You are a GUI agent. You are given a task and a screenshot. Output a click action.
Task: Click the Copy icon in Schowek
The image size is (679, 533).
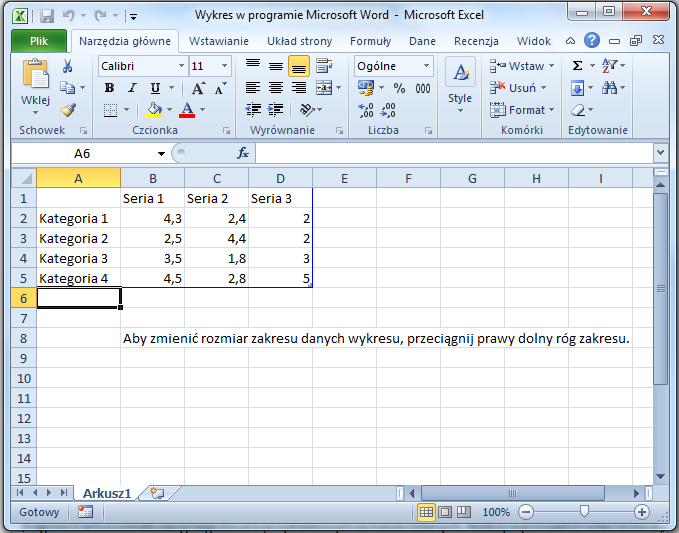click(x=67, y=88)
